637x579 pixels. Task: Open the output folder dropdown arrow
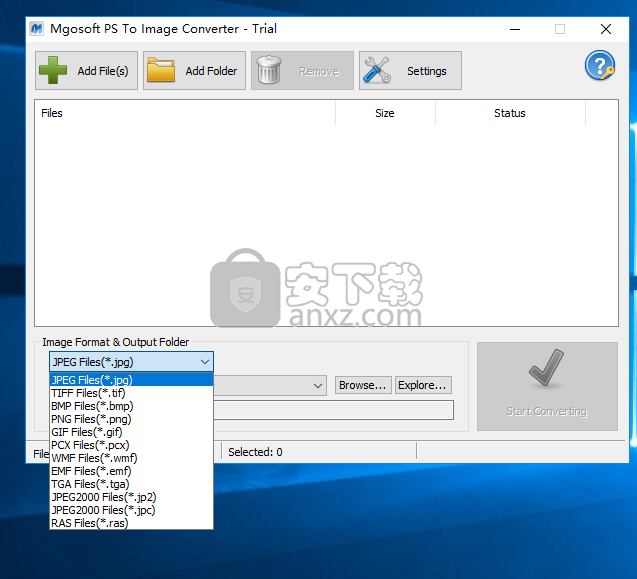click(x=318, y=385)
